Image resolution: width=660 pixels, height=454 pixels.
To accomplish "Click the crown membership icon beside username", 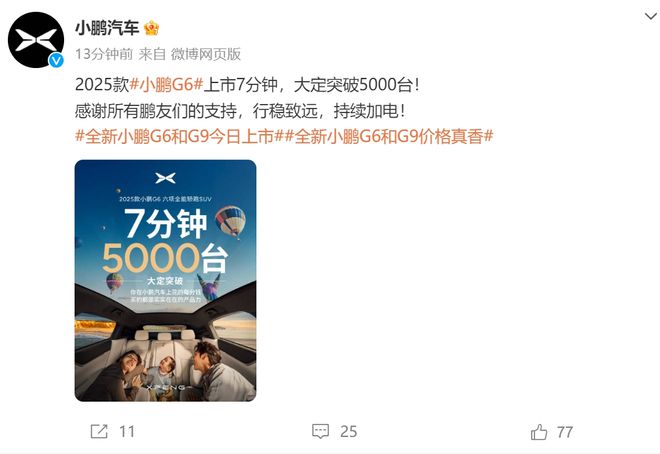I will click(152, 28).
